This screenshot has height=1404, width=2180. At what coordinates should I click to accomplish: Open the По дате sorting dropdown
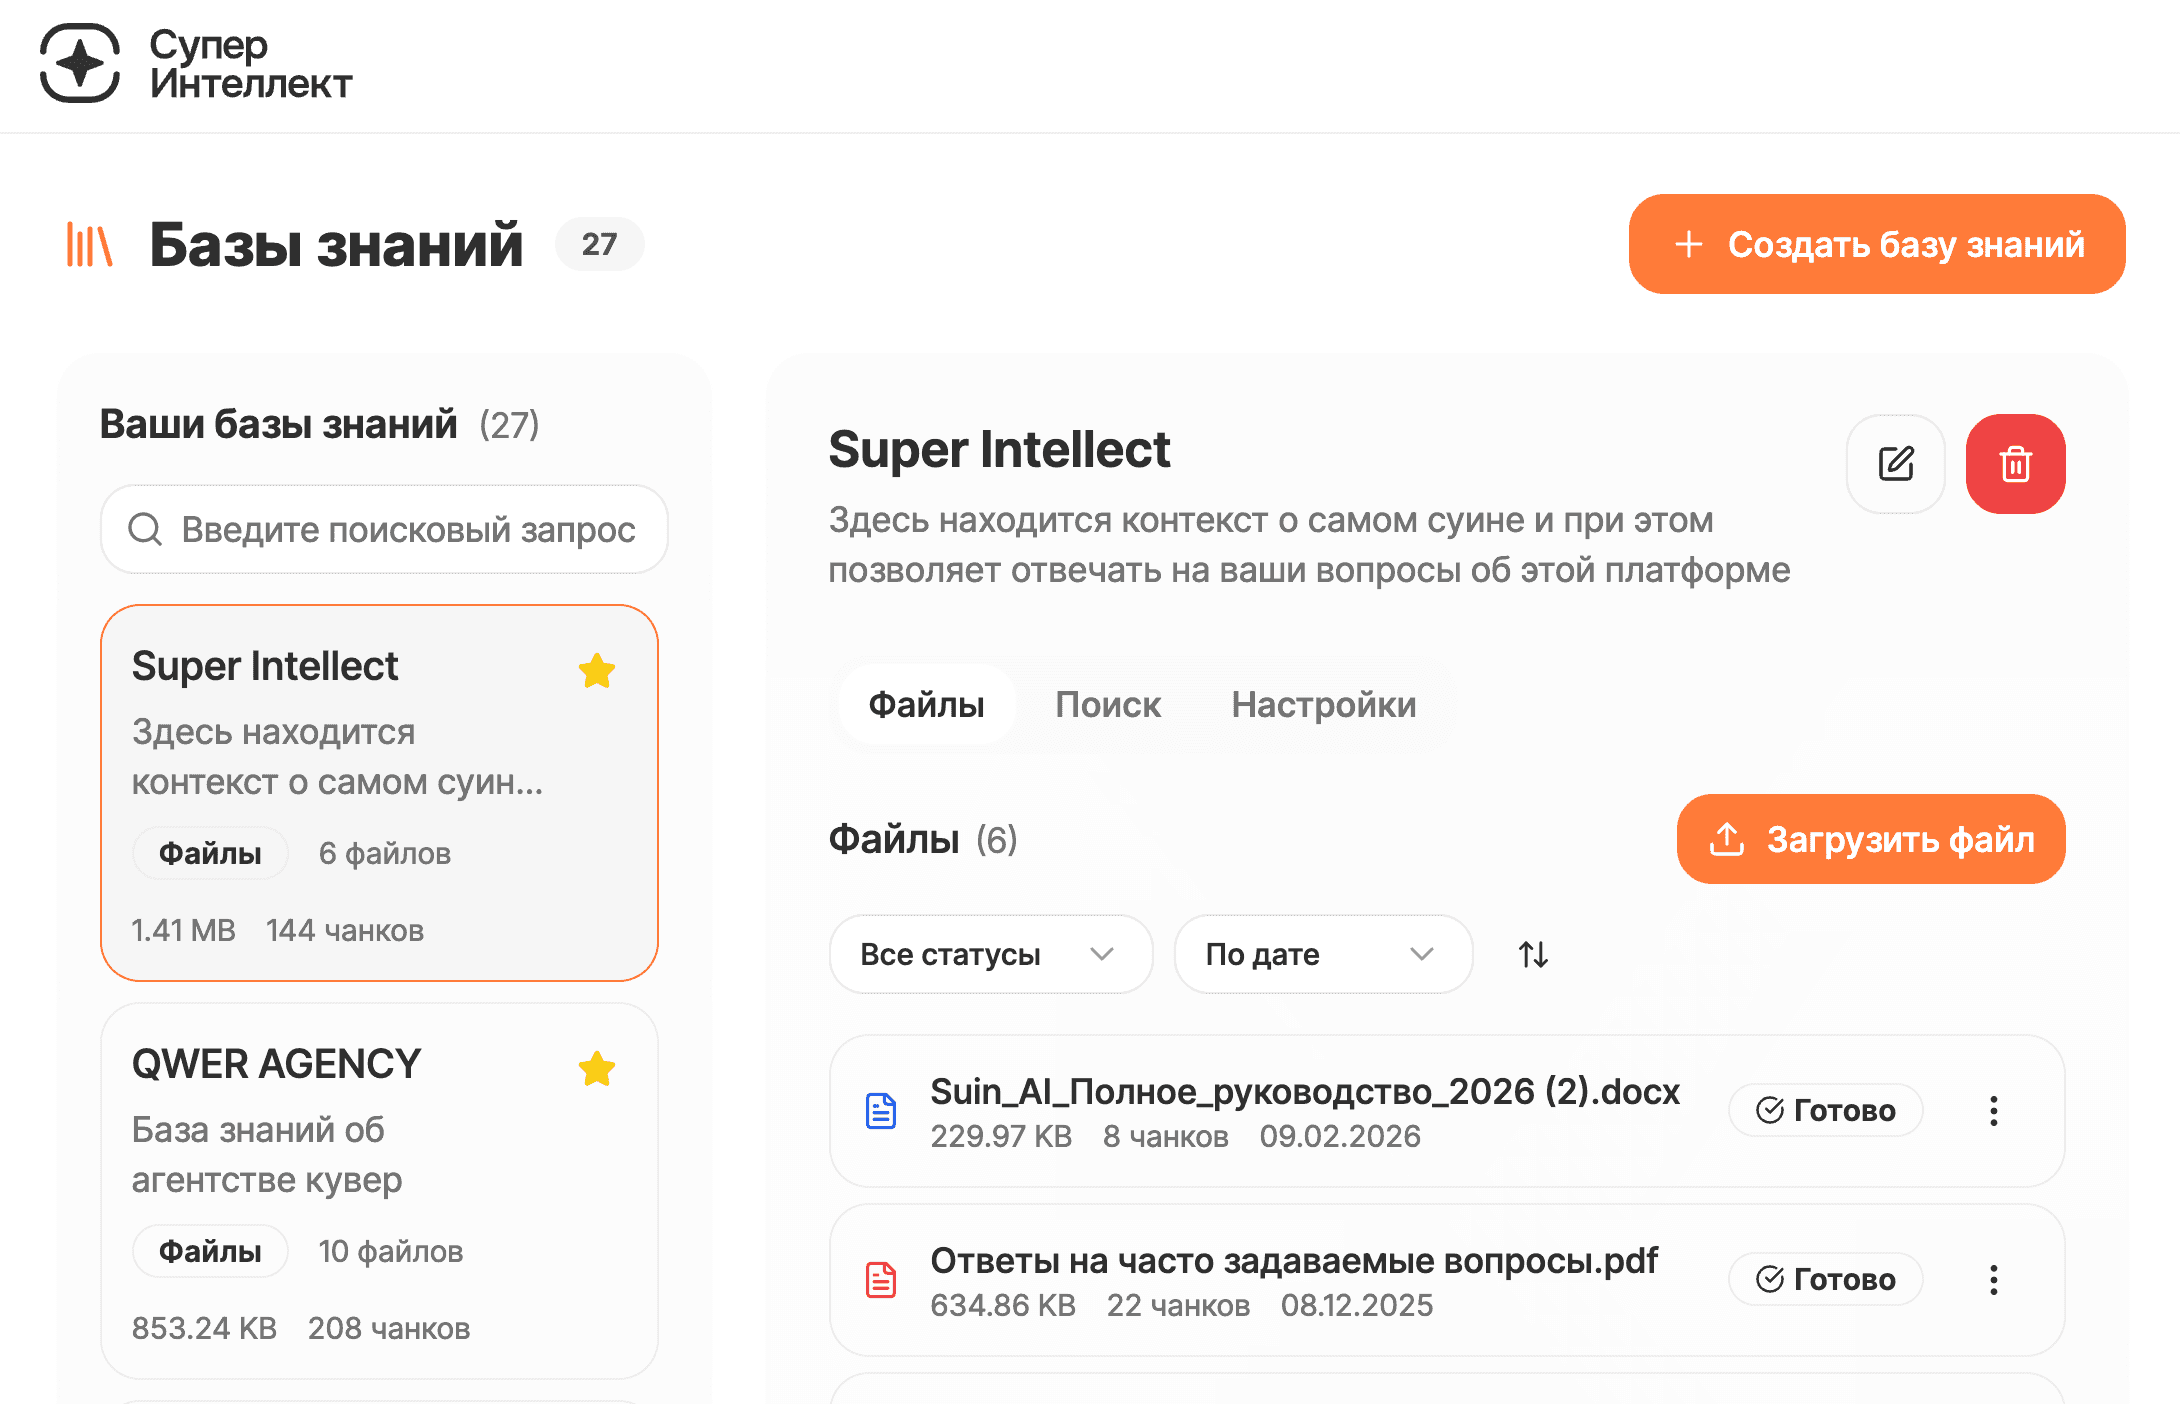(1323, 954)
